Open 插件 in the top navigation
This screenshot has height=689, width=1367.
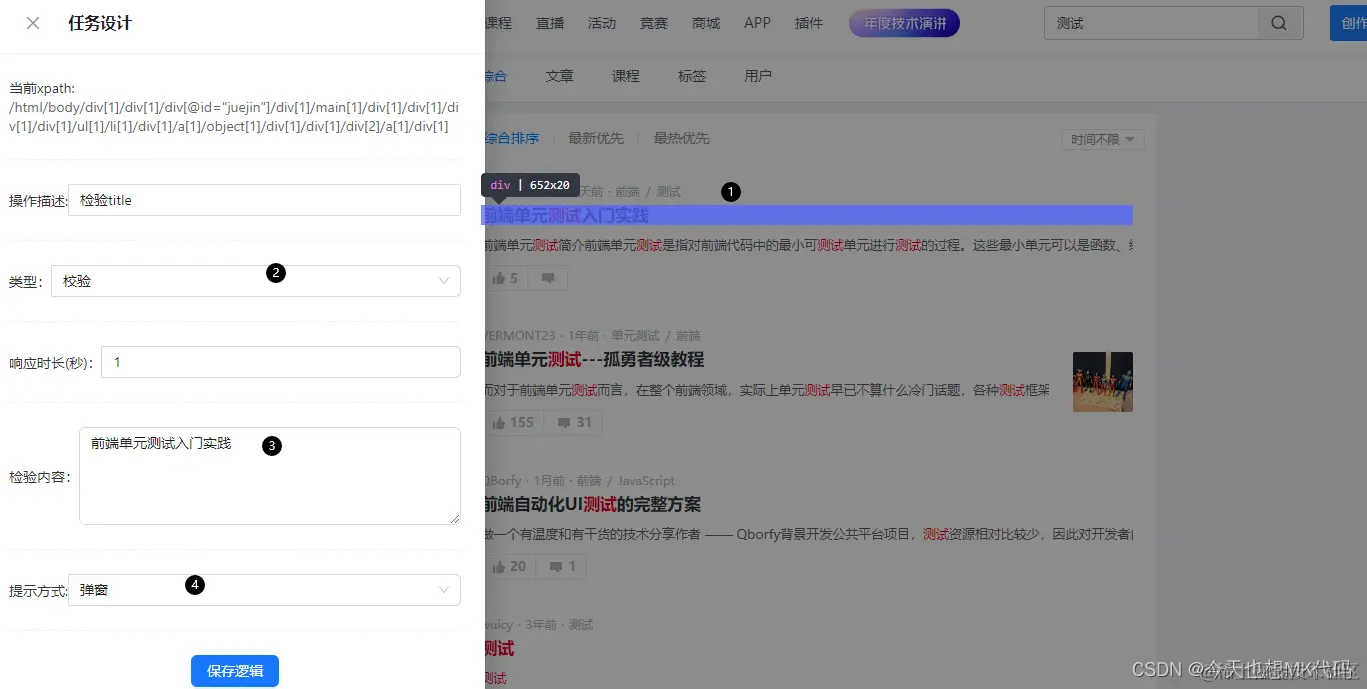(x=808, y=22)
